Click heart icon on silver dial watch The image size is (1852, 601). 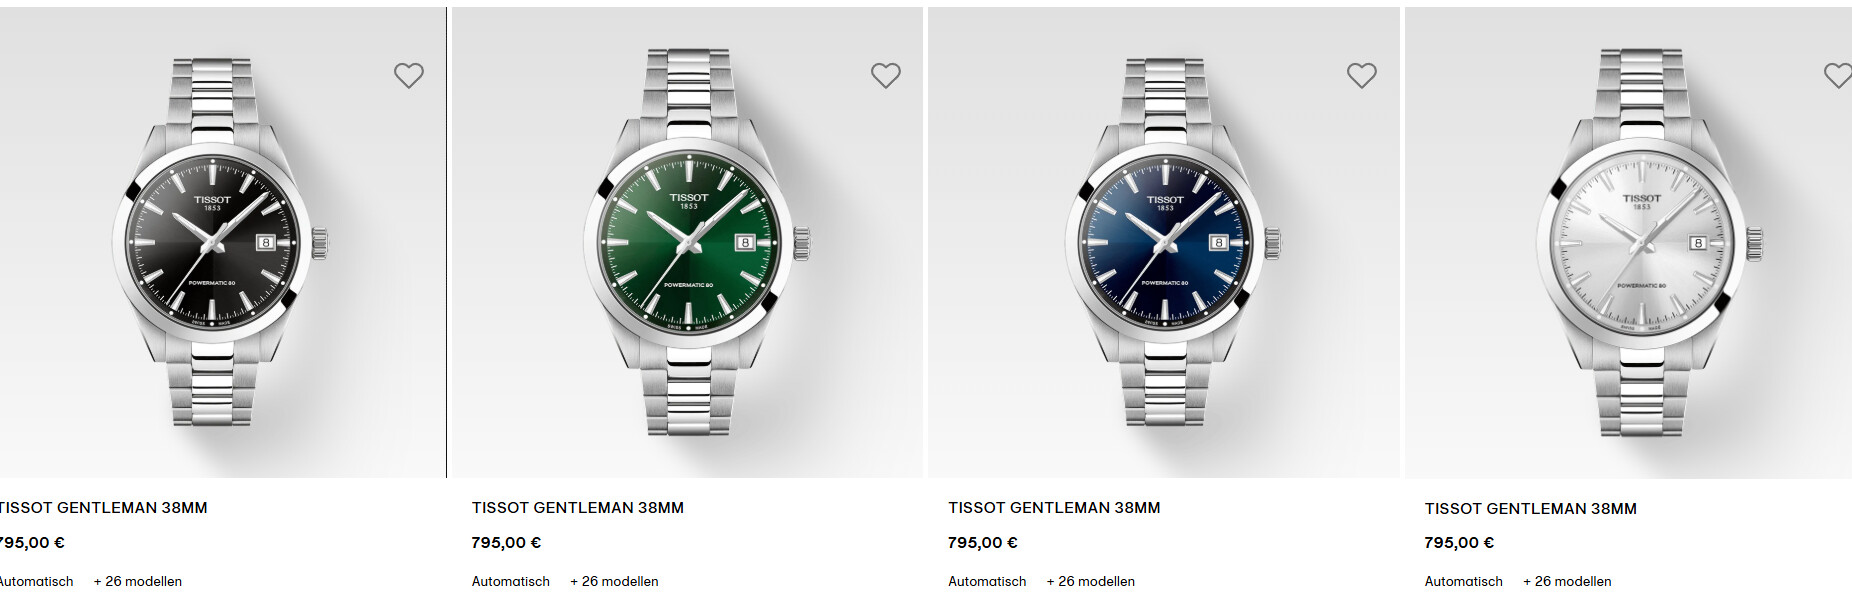point(1838,75)
